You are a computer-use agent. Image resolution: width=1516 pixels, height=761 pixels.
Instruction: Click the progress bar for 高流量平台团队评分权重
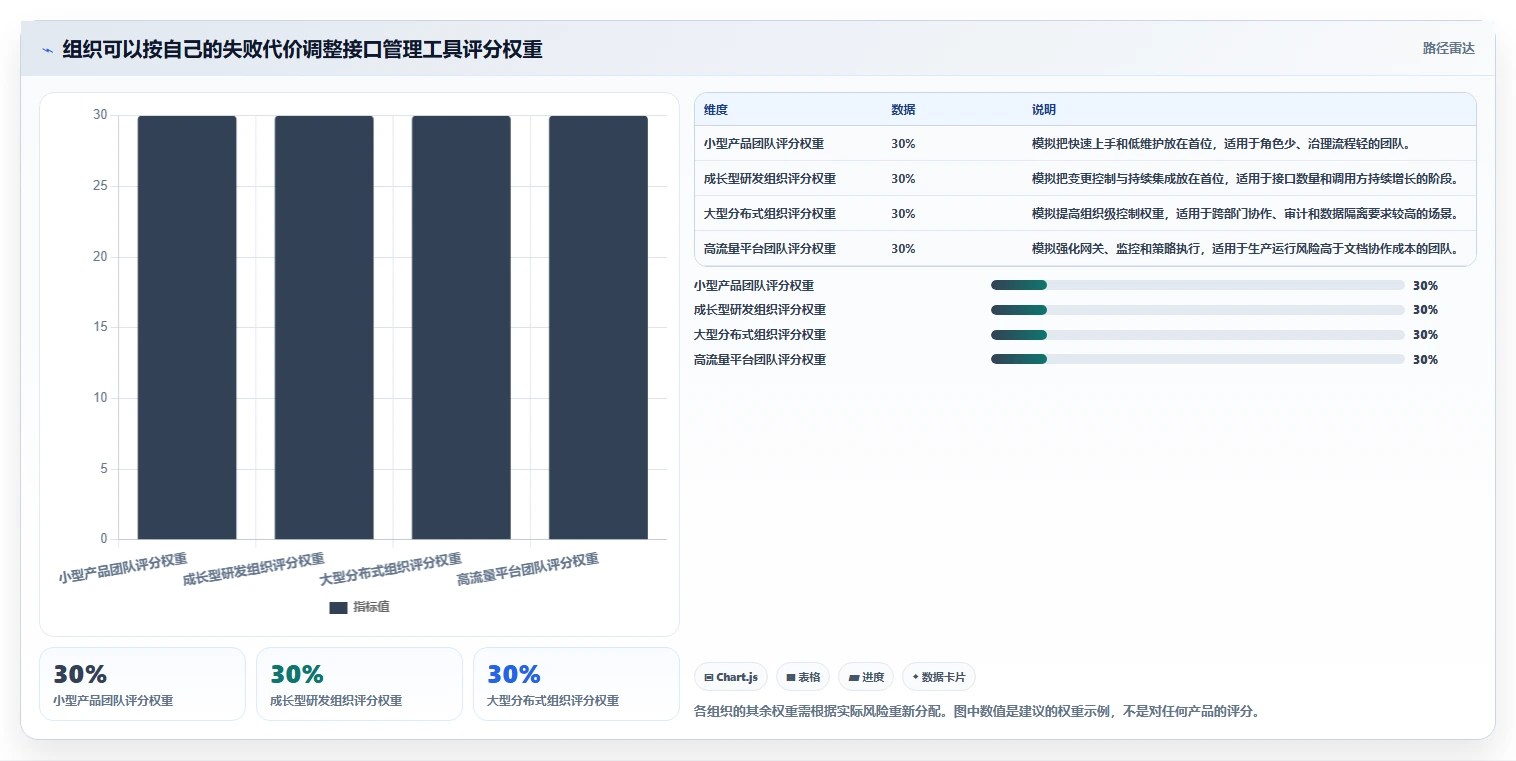click(x=1198, y=359)
